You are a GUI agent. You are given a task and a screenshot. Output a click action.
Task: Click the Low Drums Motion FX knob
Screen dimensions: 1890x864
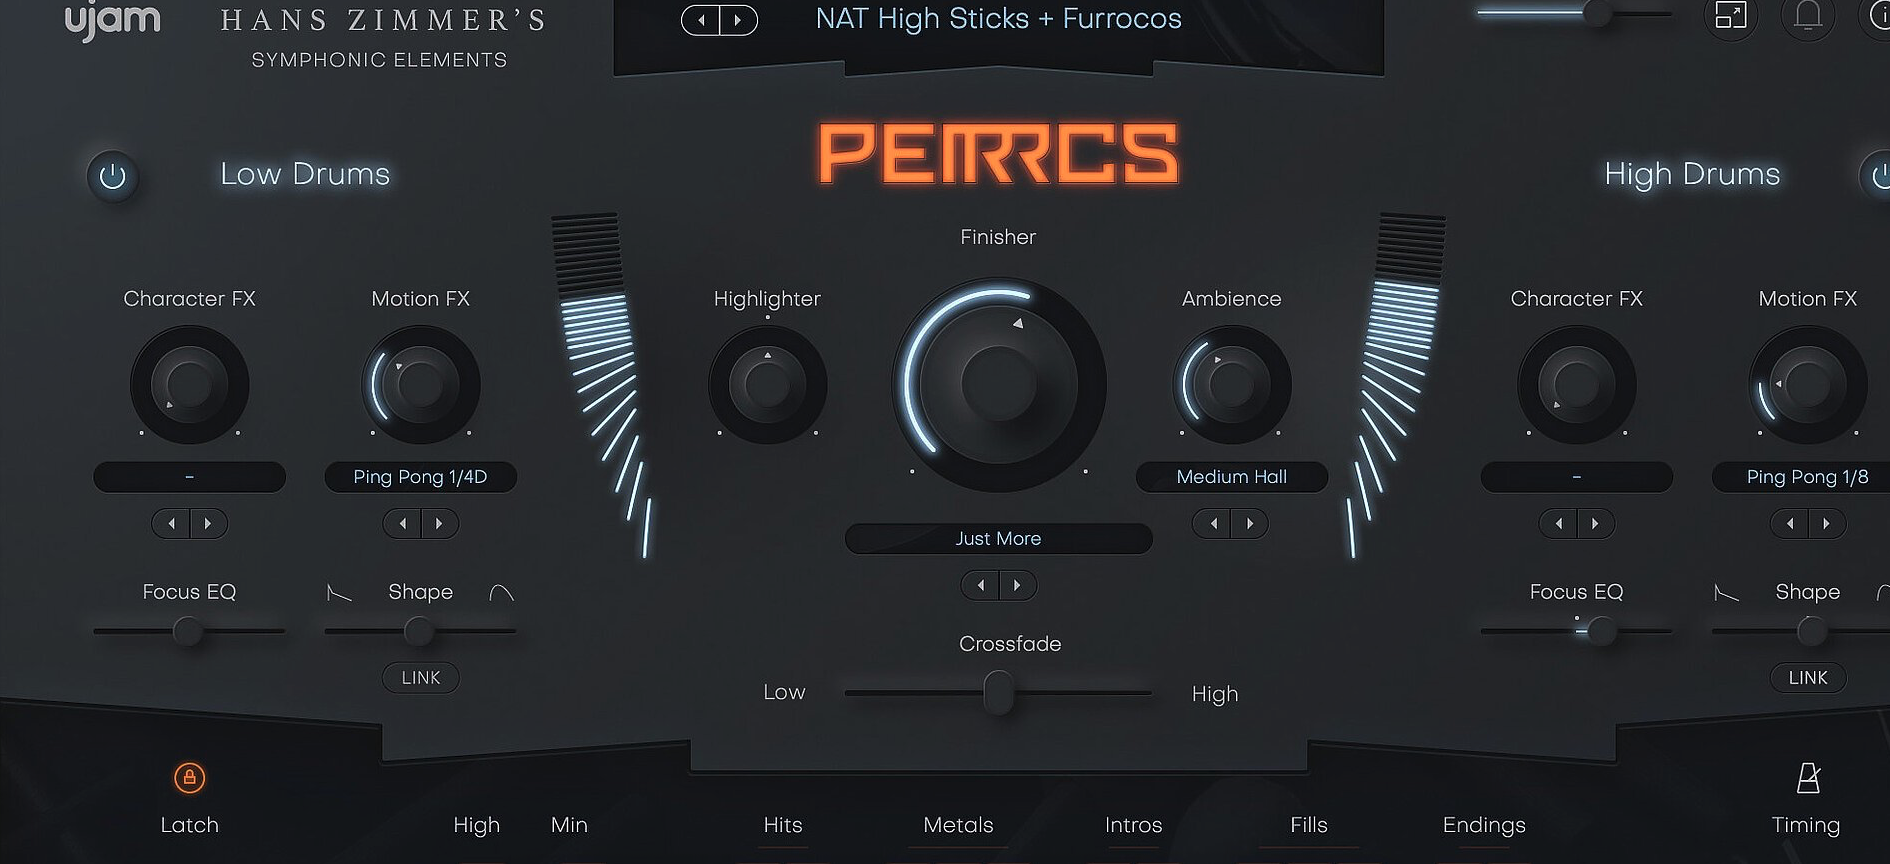[420, 384]
